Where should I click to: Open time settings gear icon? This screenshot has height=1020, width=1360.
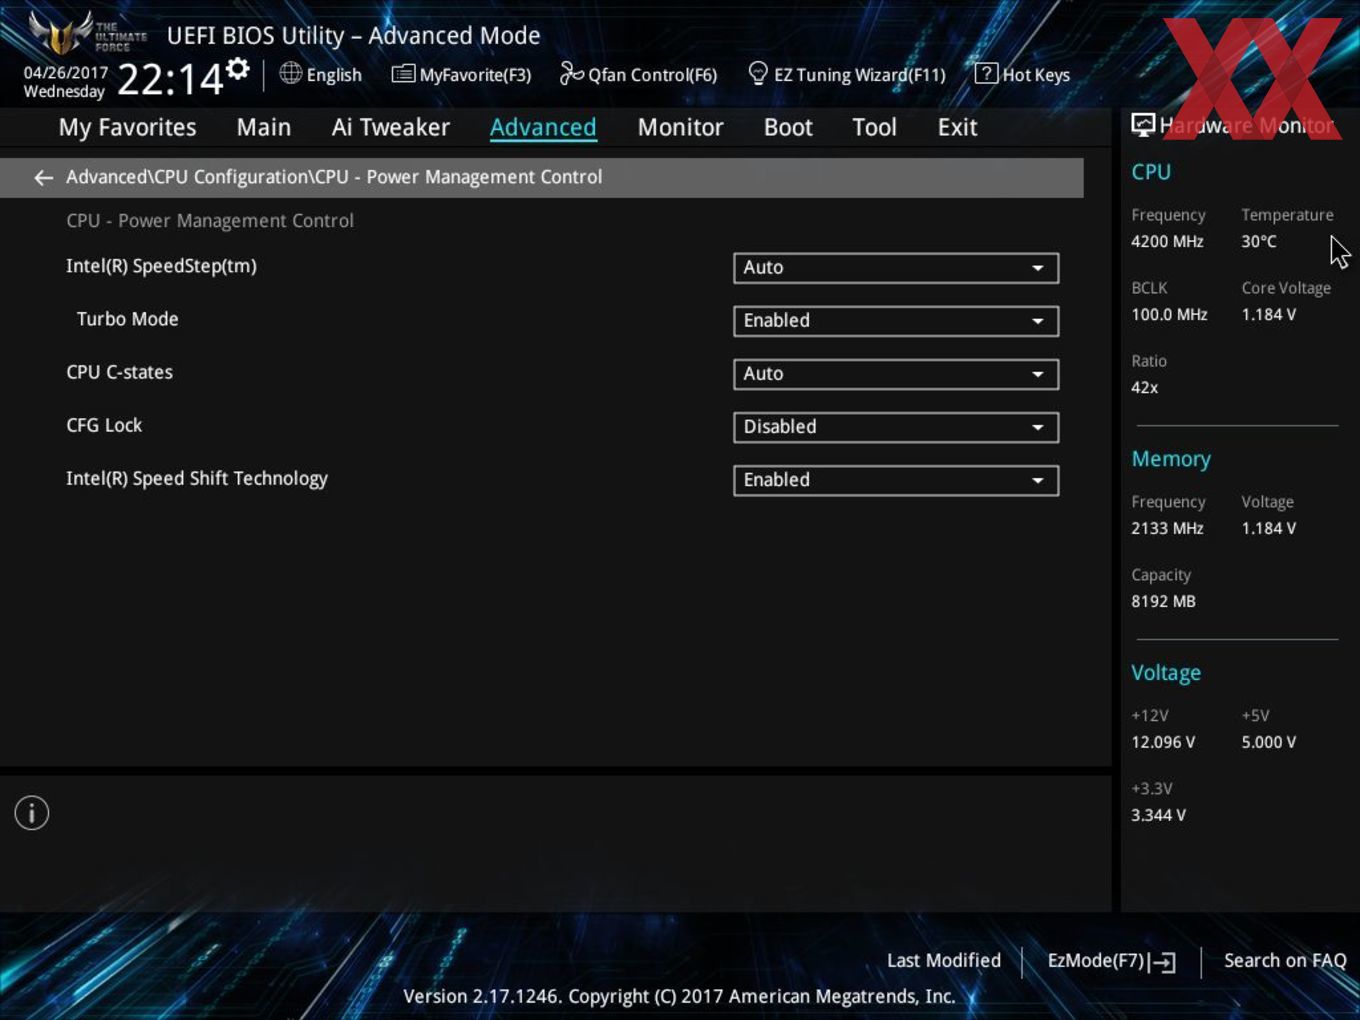[238, 69]
